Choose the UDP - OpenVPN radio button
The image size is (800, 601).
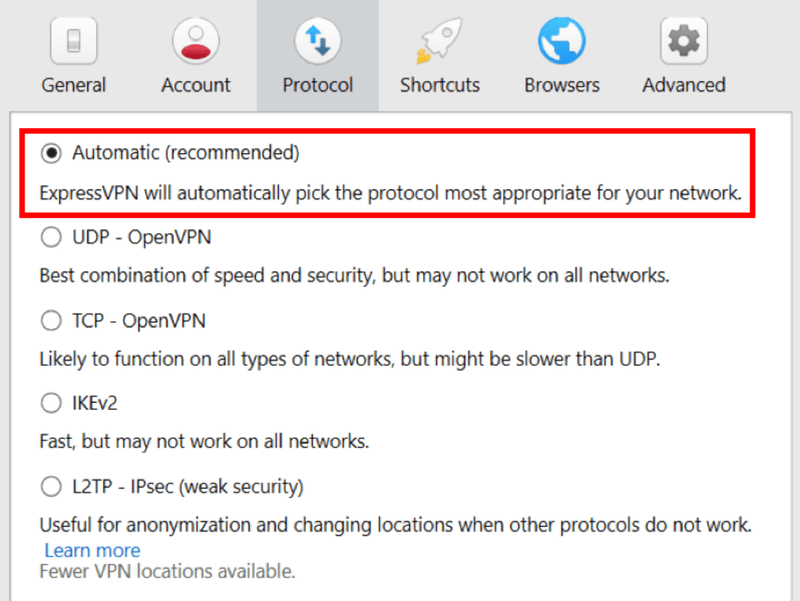coord(51,237)
